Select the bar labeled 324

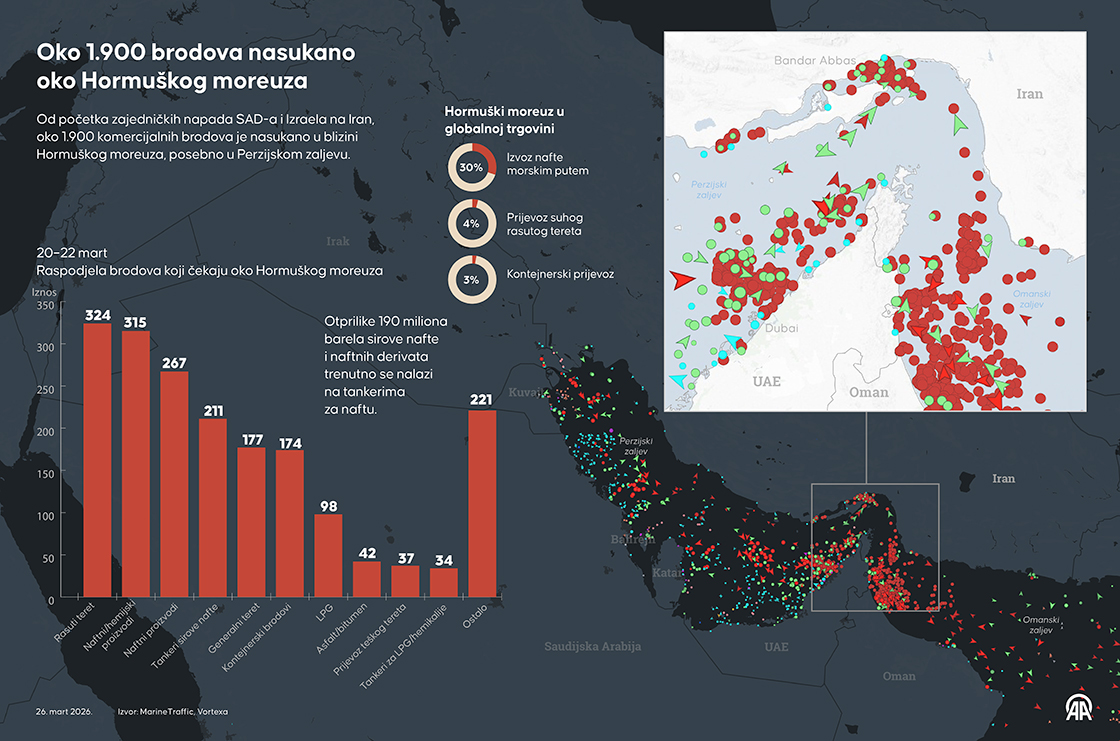coord(97,460)
